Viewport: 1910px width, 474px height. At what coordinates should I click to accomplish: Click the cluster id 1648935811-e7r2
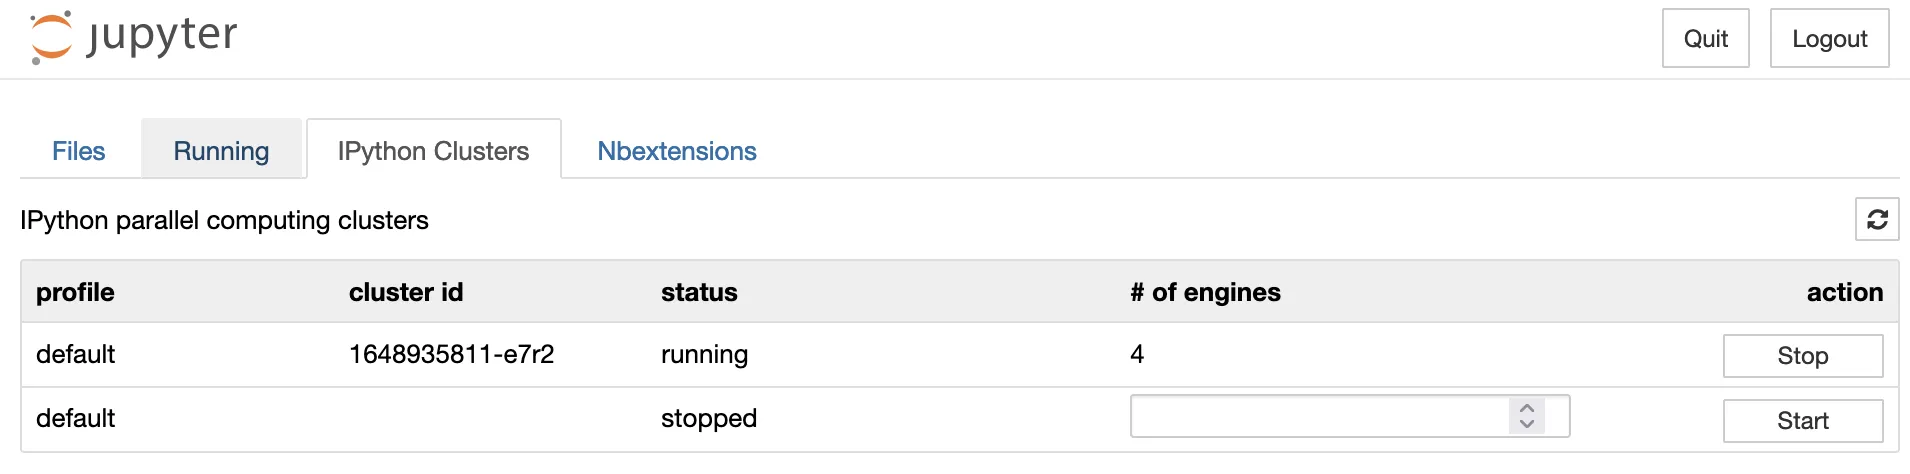tap(451, 354)
